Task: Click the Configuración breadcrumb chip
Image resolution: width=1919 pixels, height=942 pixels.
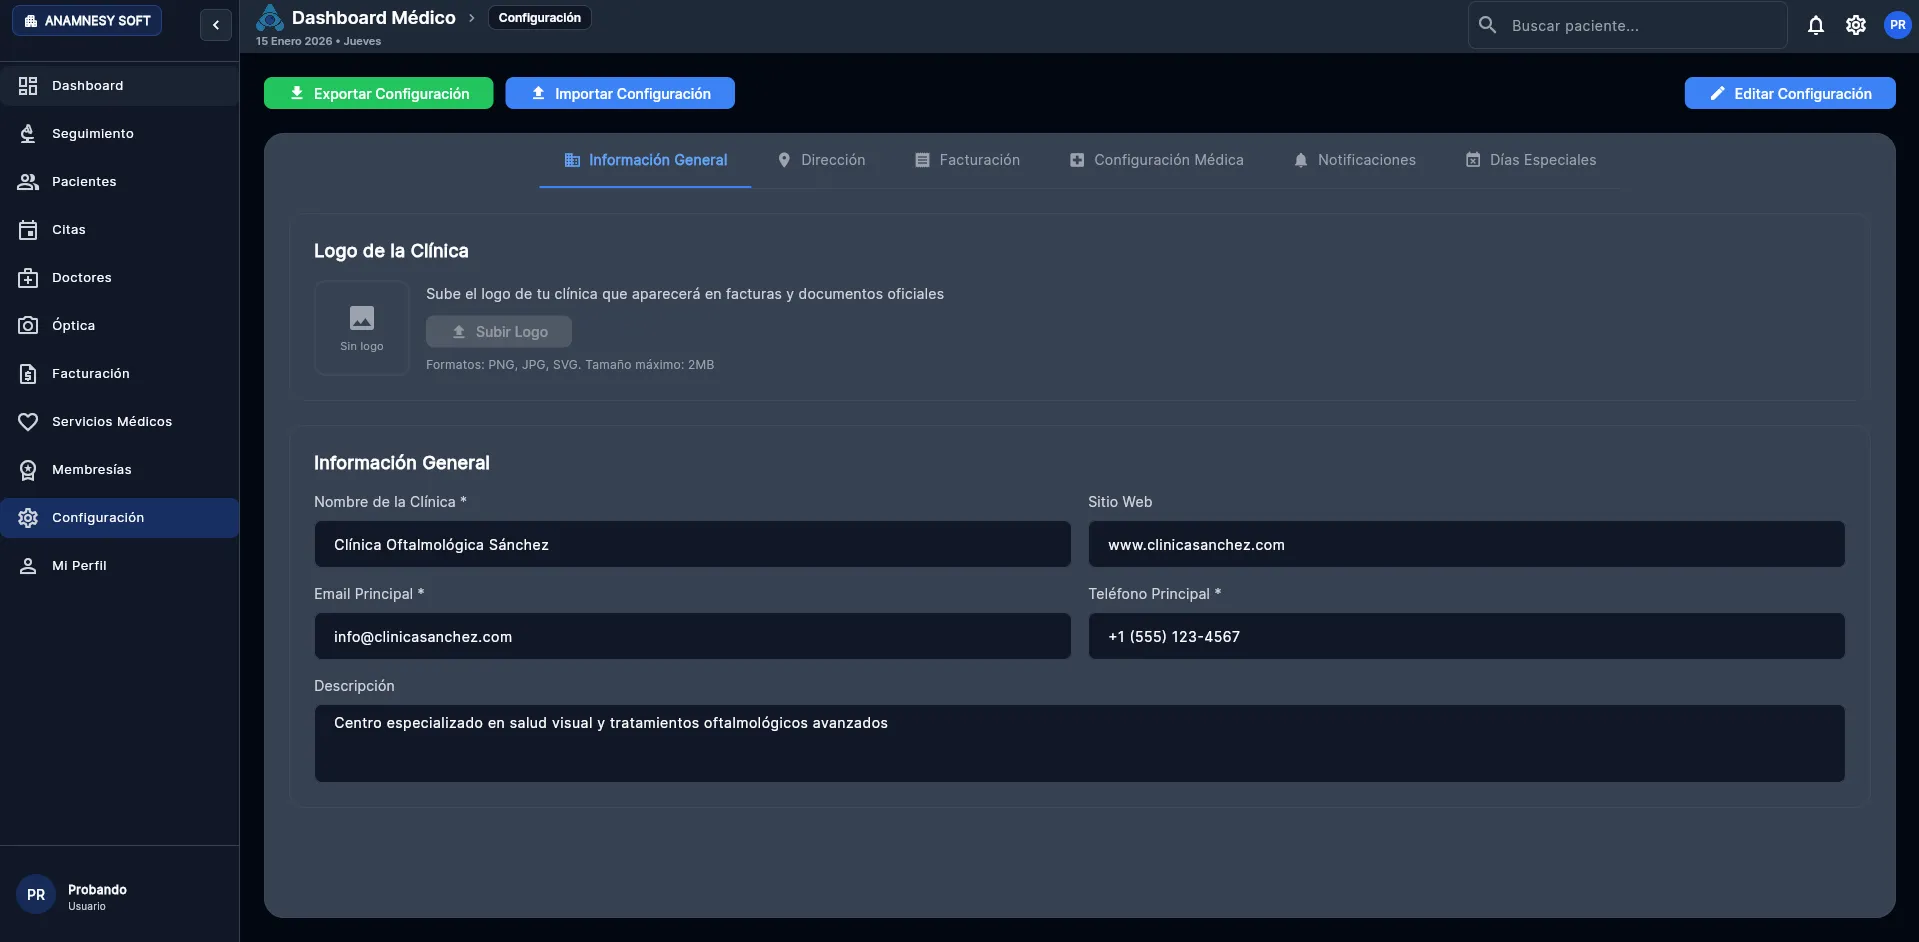Action: [x=540, y=18]
